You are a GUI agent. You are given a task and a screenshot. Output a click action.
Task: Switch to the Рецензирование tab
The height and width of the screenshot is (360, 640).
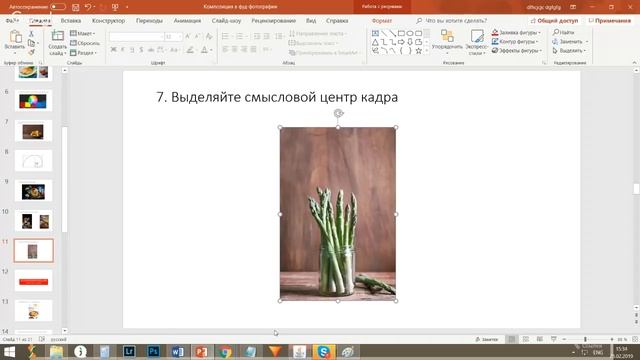pyautogui.click(x=273, y=20)
